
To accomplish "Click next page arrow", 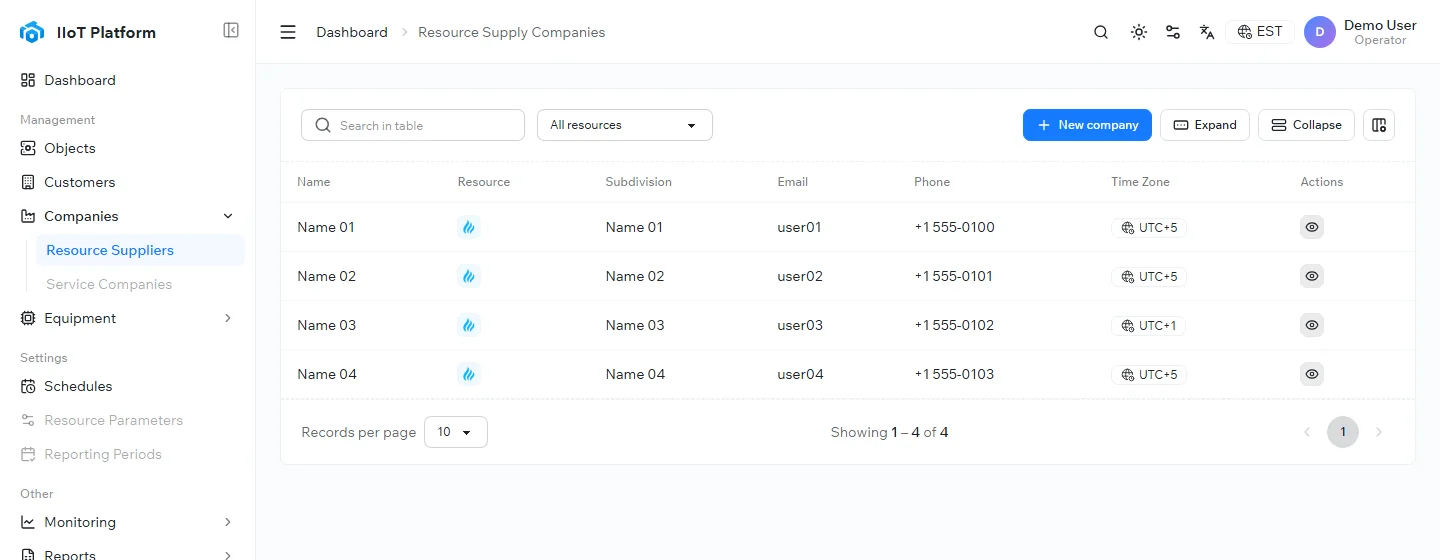I will (x=1379, y=432).
